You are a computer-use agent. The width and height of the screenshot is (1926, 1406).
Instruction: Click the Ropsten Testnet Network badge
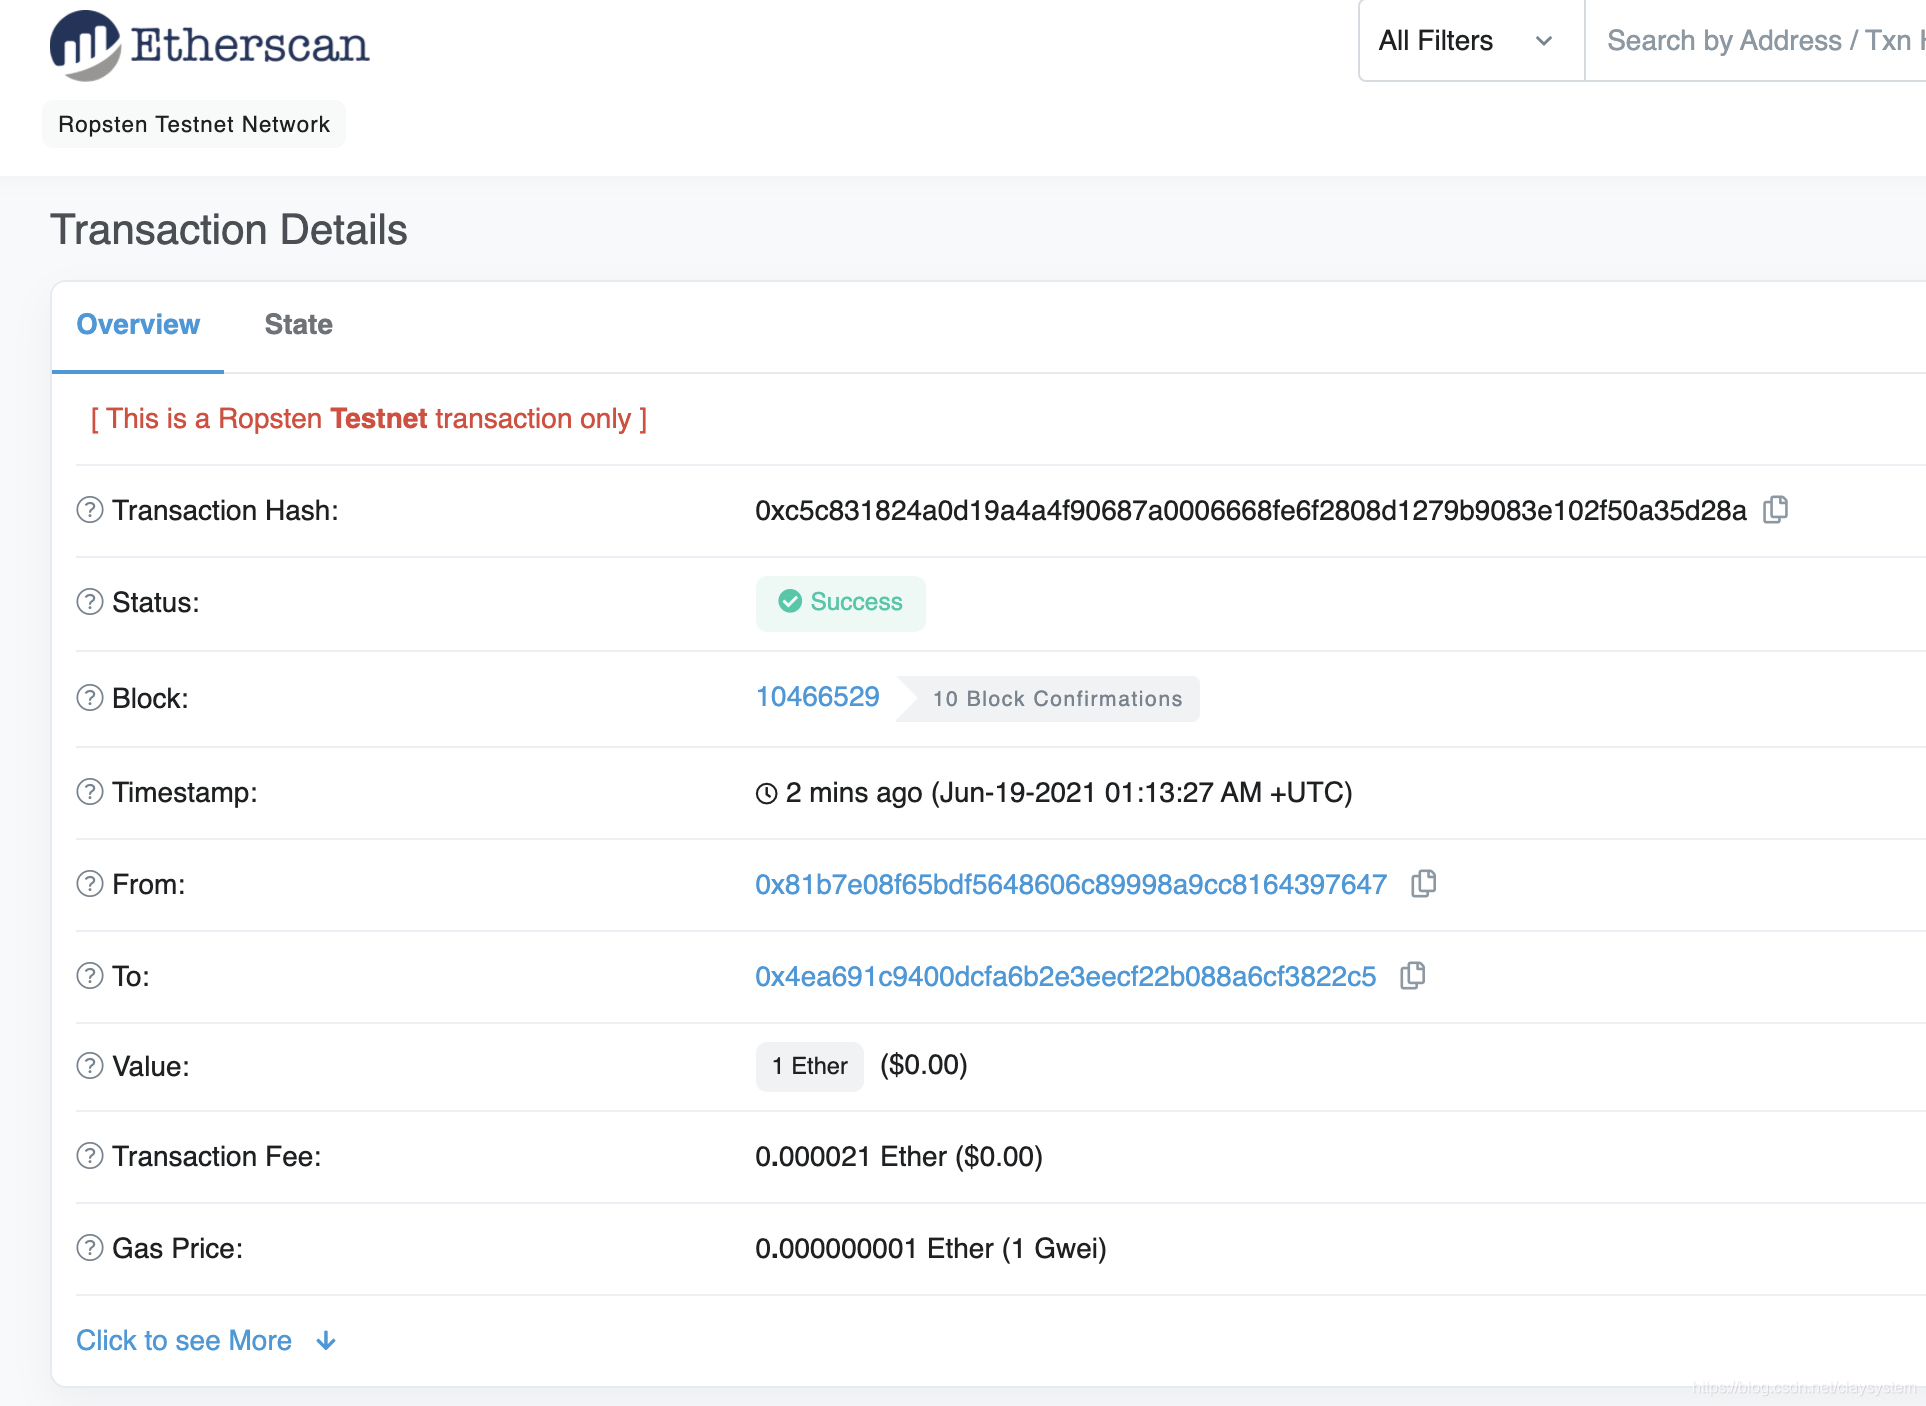194,124
